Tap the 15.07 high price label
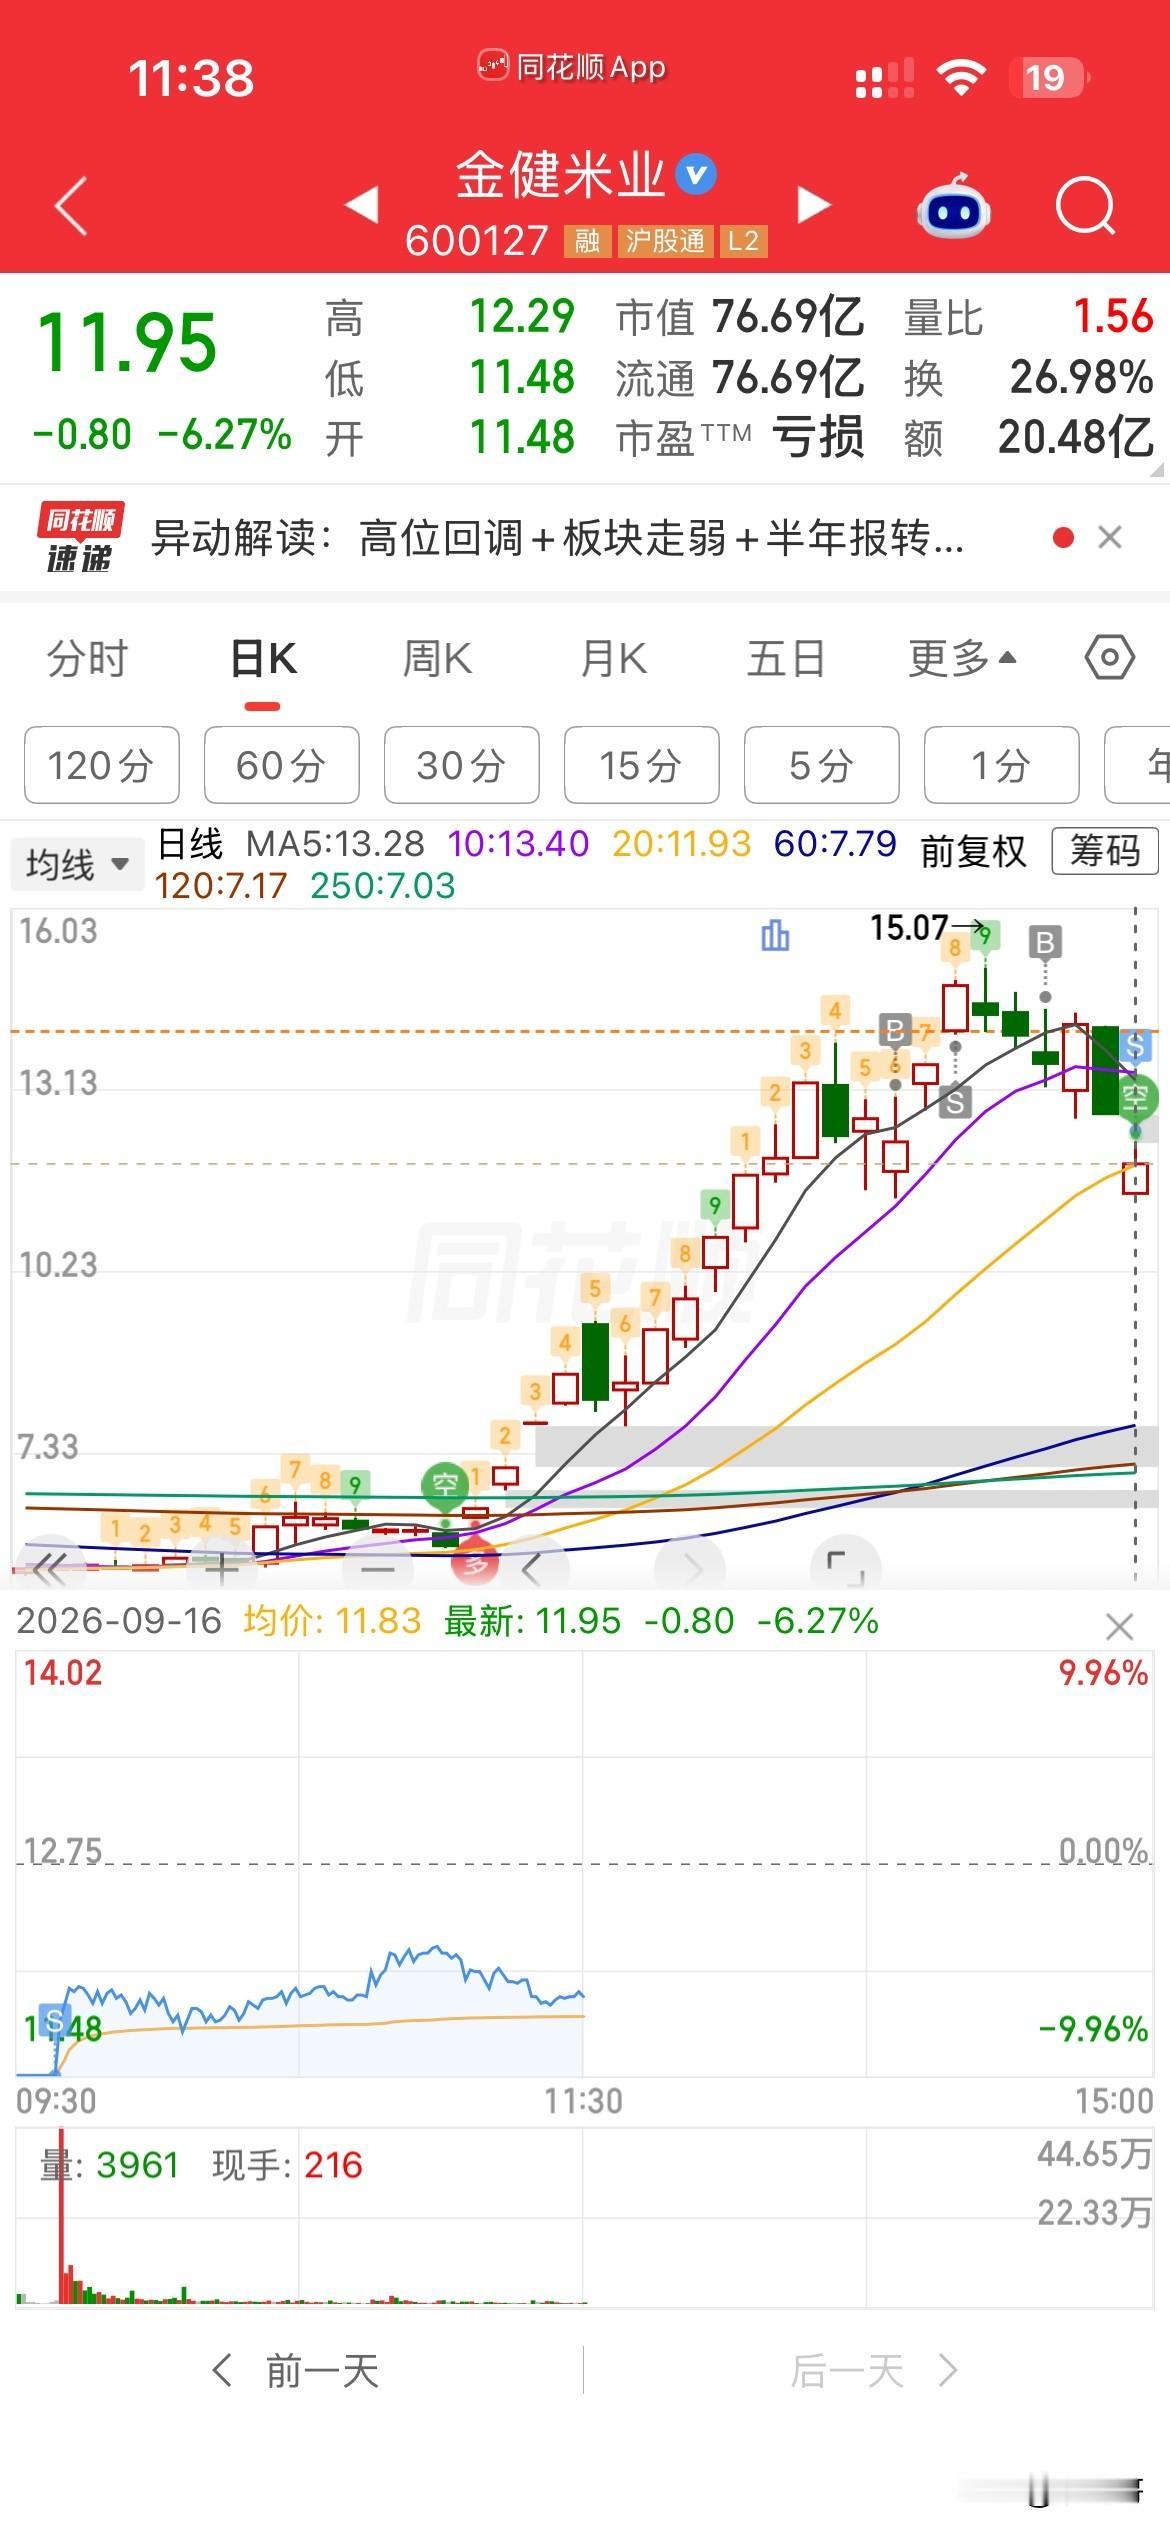1170x2532 pixels. point(908,927)
